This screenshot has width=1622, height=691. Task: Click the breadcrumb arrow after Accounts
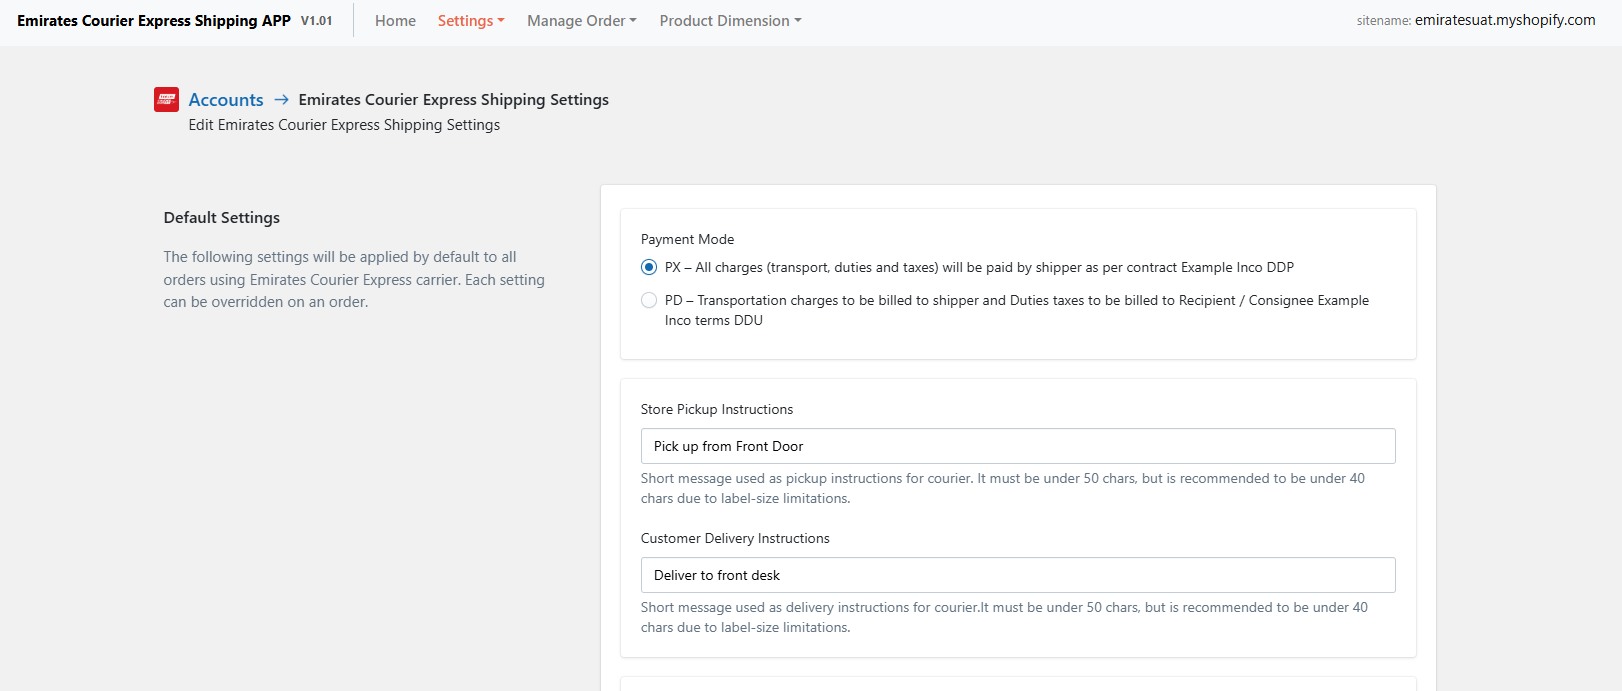[x=281, y=99]
